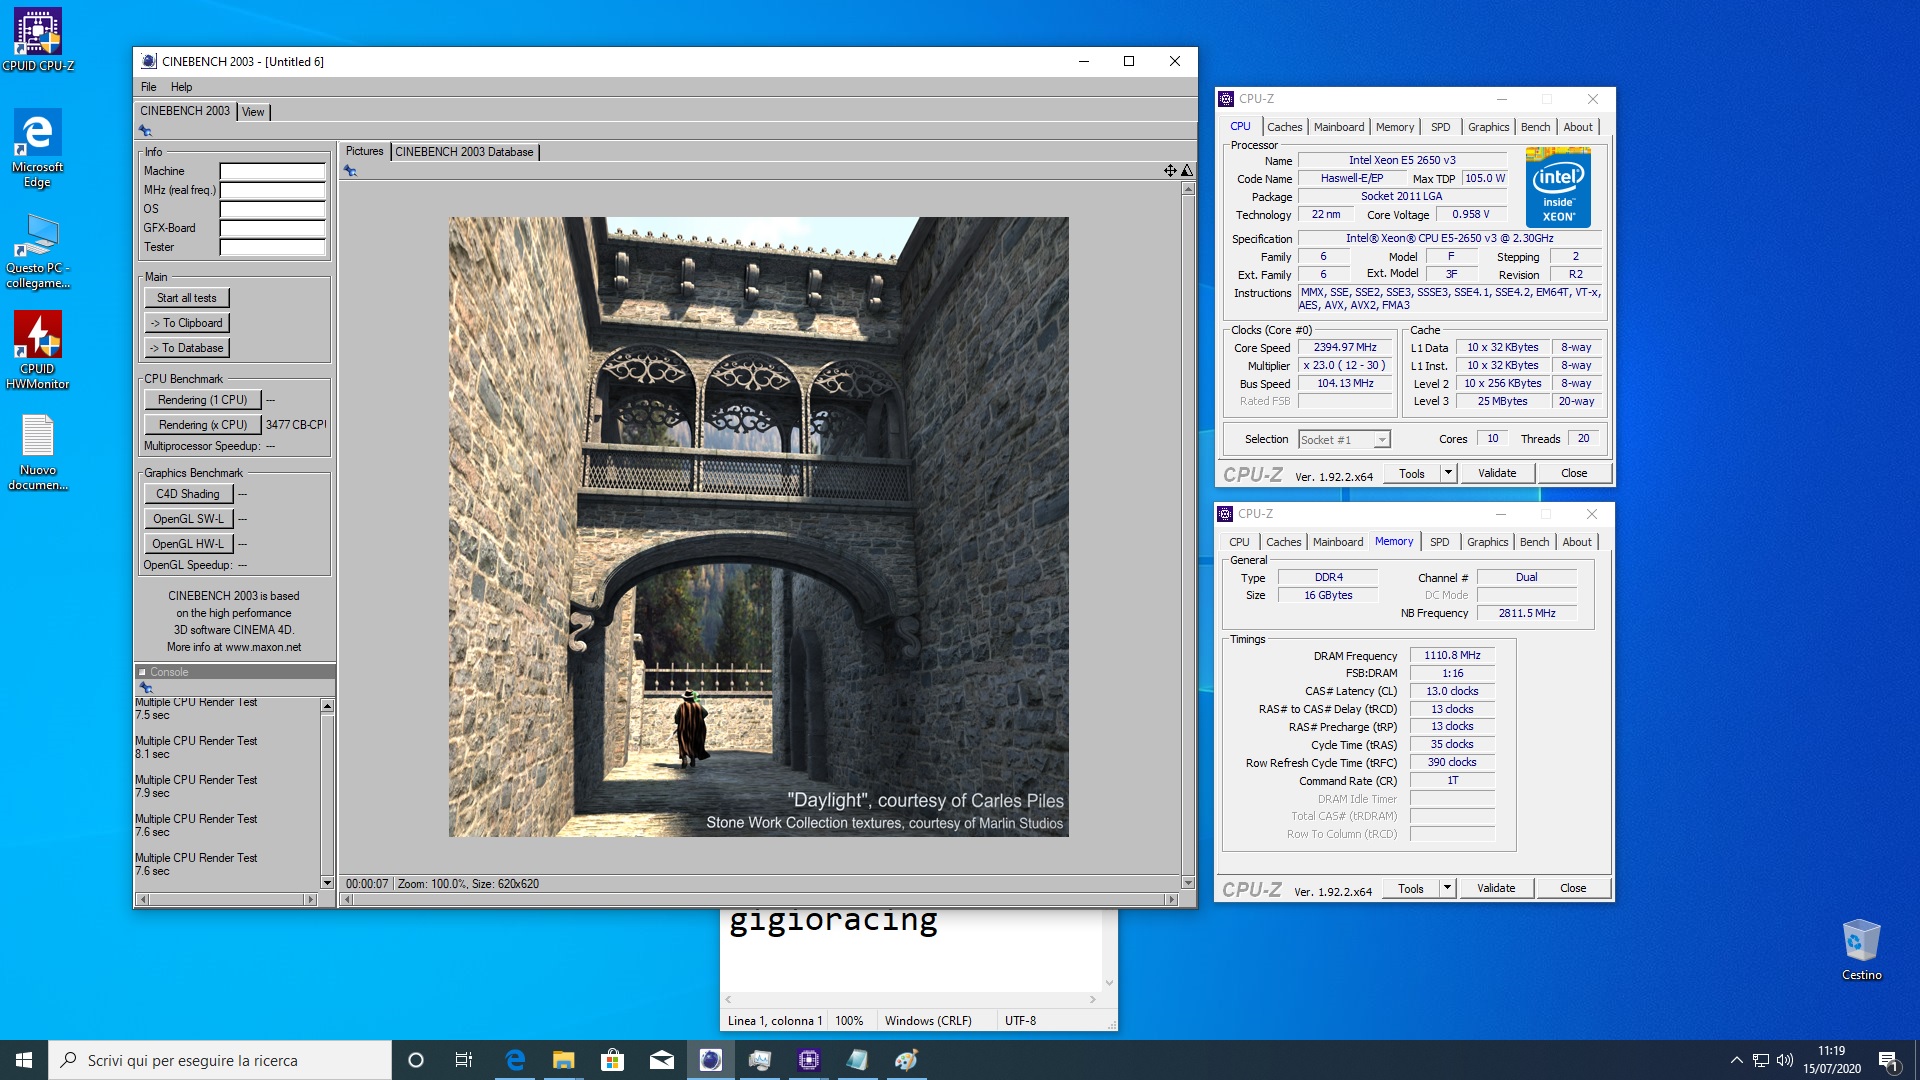
Task: Open the Mainboard tab in the upper CPU-Z window
Action: click(x=1339, y=127)
